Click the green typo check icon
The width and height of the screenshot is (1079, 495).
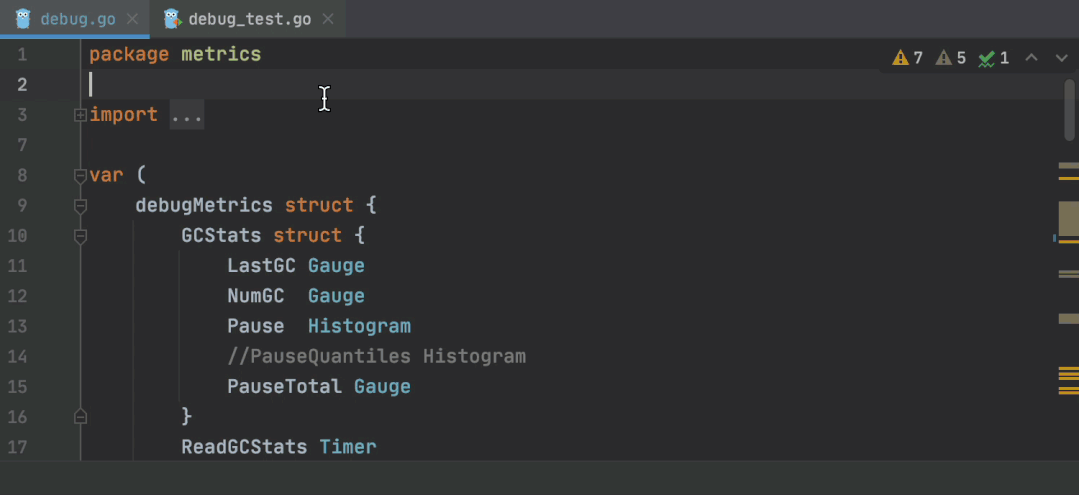(x=987, y=58)
